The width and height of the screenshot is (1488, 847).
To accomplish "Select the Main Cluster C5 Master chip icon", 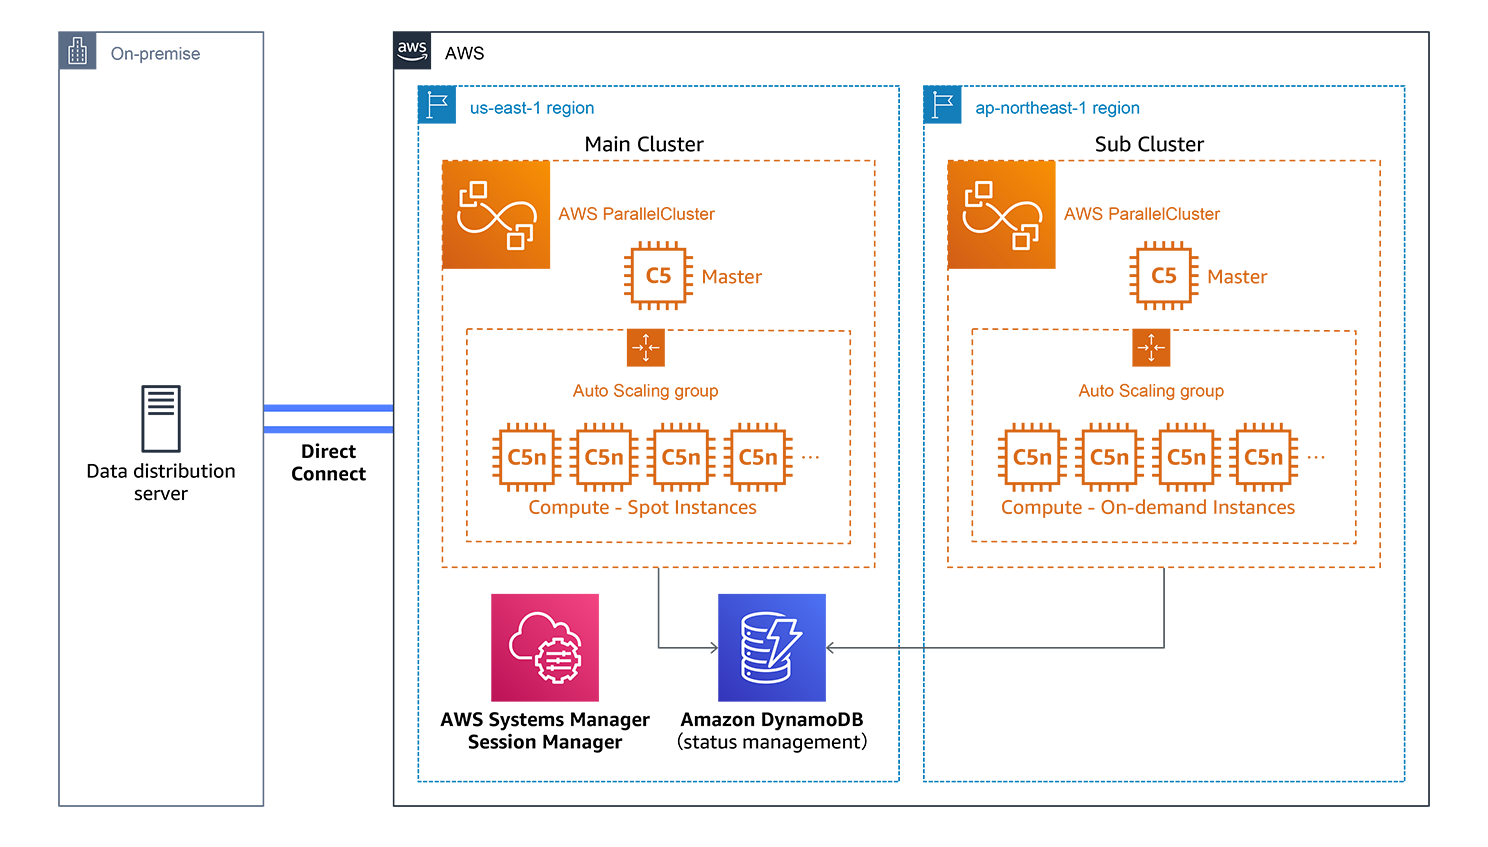I will 658,276.
